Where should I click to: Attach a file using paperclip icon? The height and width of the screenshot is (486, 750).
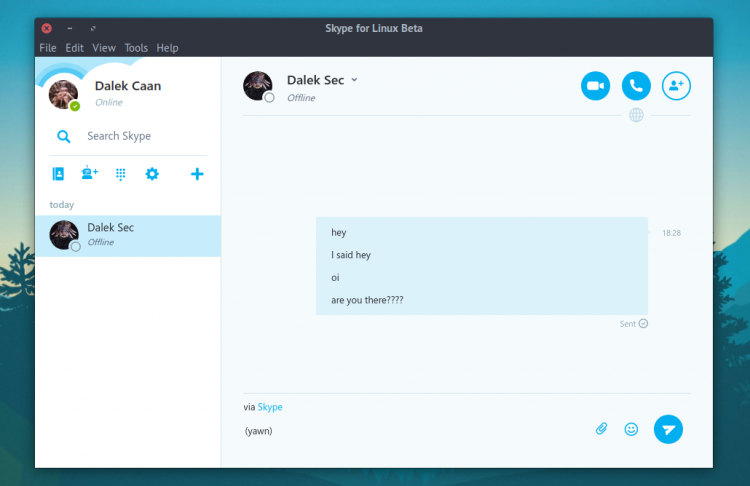(x=601, y=429)
